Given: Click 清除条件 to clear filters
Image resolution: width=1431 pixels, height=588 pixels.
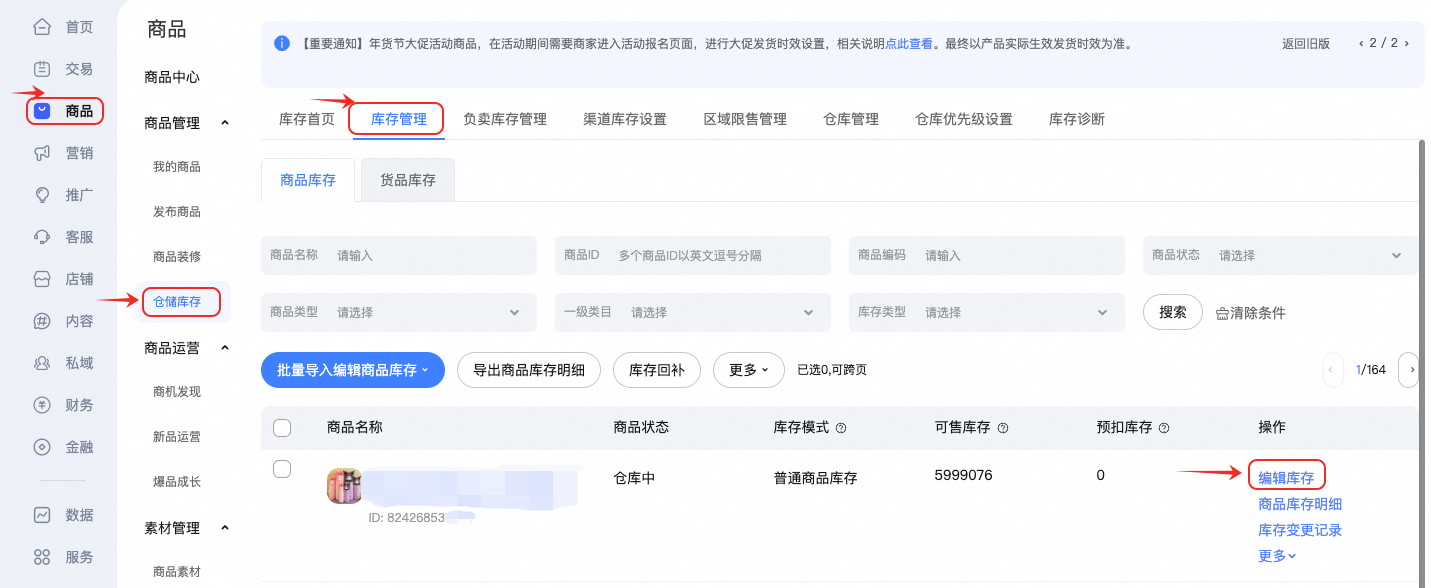Looking at the screenshot, I should (1251, 313).
